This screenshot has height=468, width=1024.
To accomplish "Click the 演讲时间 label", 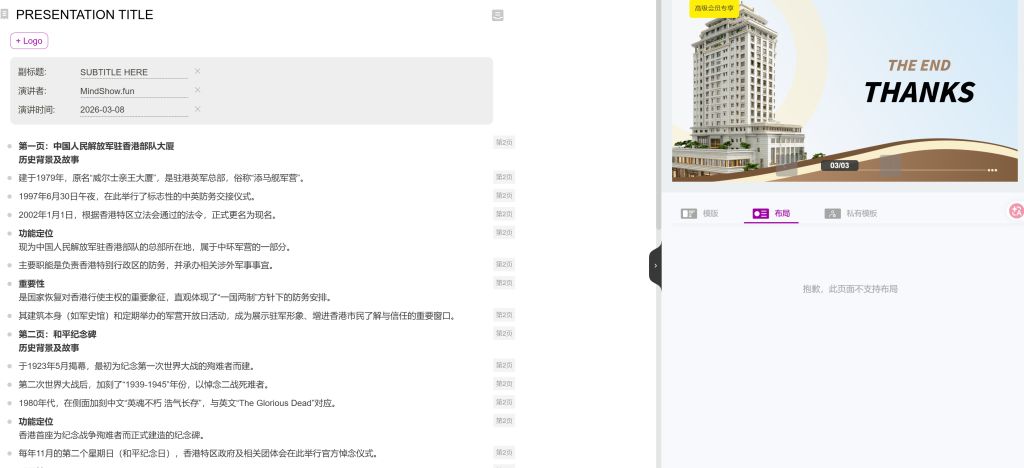I will tap(37, 110).
